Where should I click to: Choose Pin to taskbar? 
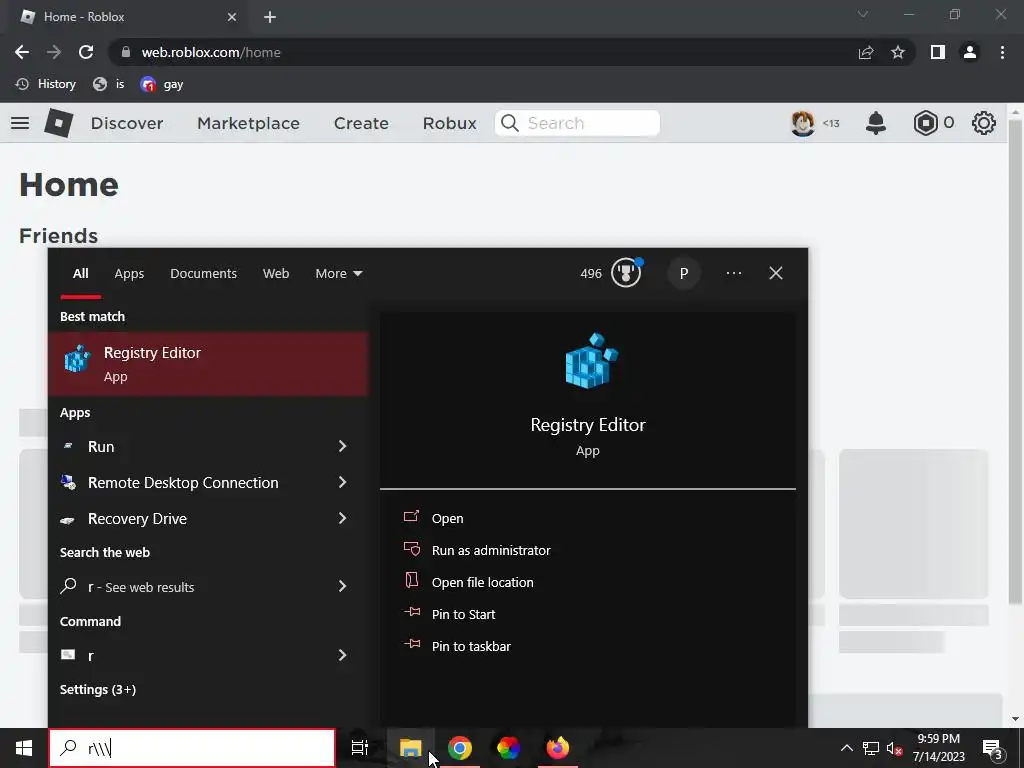[x=471, y=647]
